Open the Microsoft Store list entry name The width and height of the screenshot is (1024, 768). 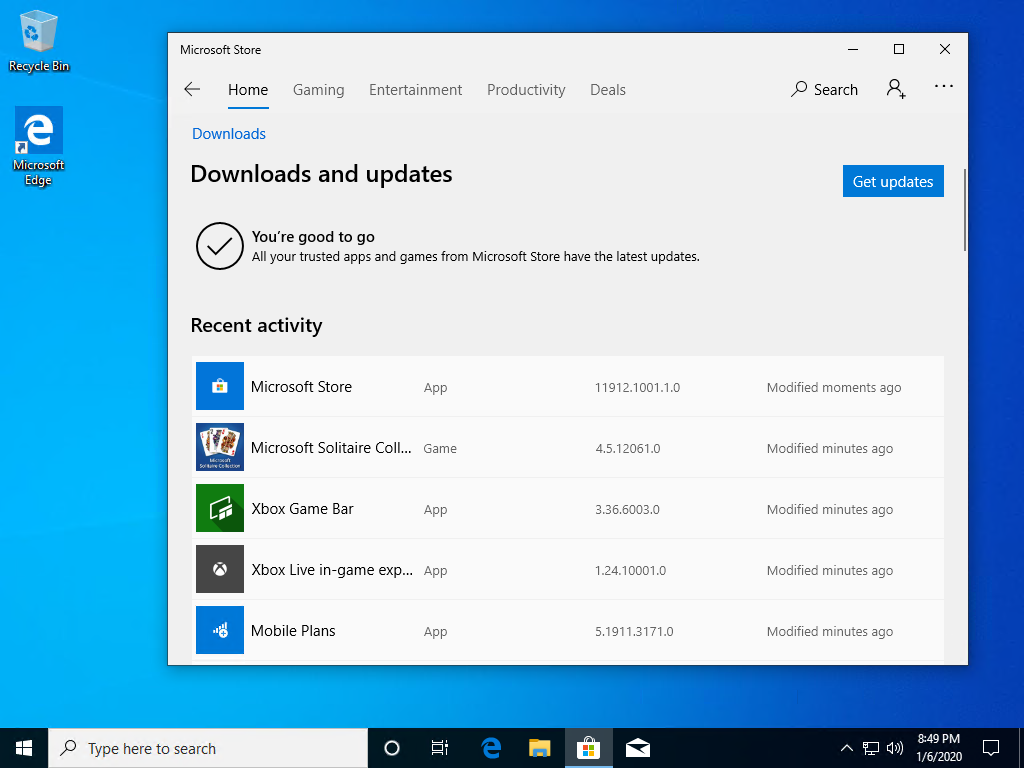click(x=301, y=387)
